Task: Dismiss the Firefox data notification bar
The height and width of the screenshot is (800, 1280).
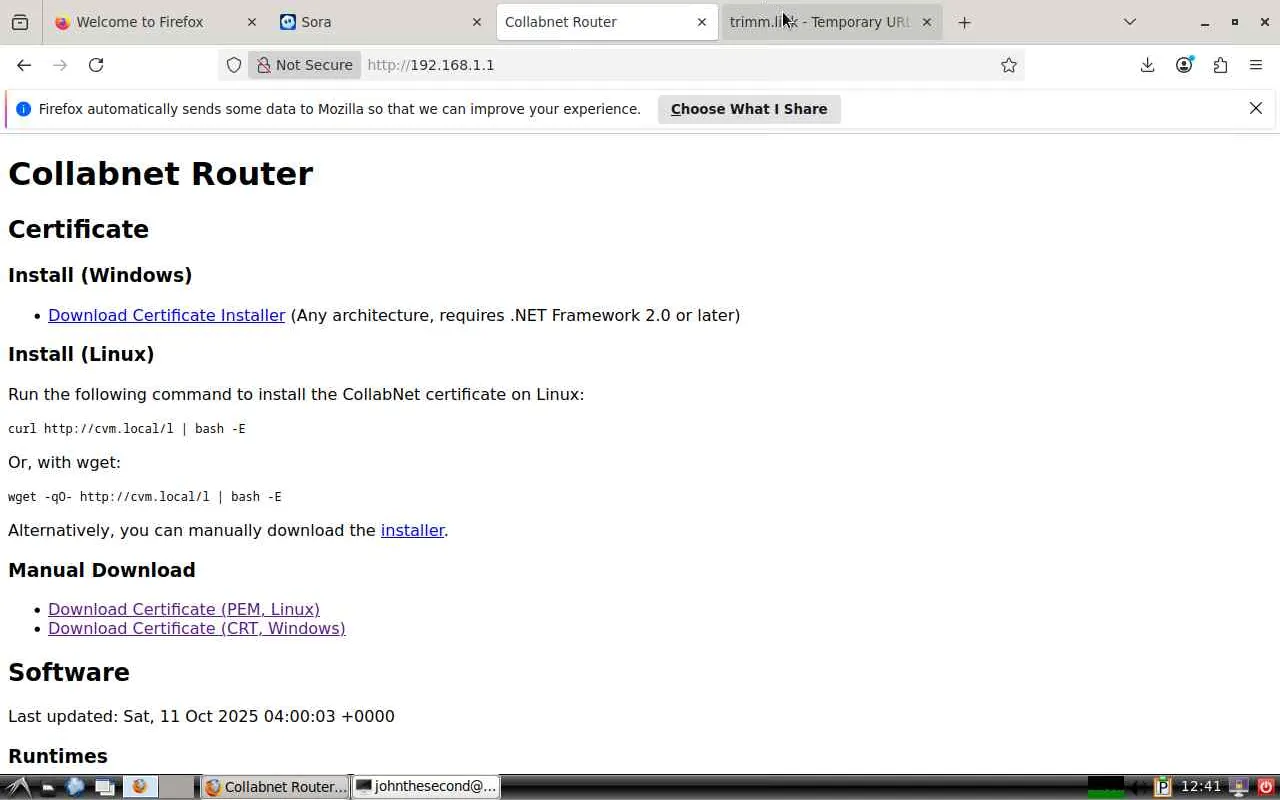Action: pos(1256,108)
